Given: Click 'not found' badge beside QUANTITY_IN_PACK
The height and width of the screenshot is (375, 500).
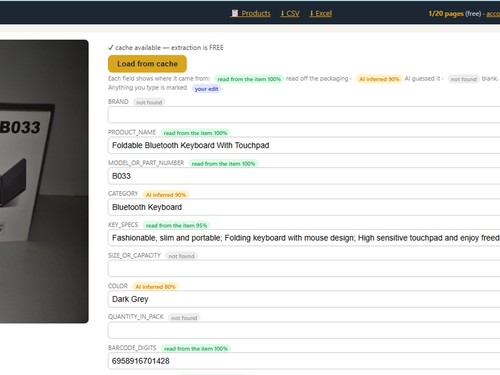Looking at the screenshot, I should point(184,318).
